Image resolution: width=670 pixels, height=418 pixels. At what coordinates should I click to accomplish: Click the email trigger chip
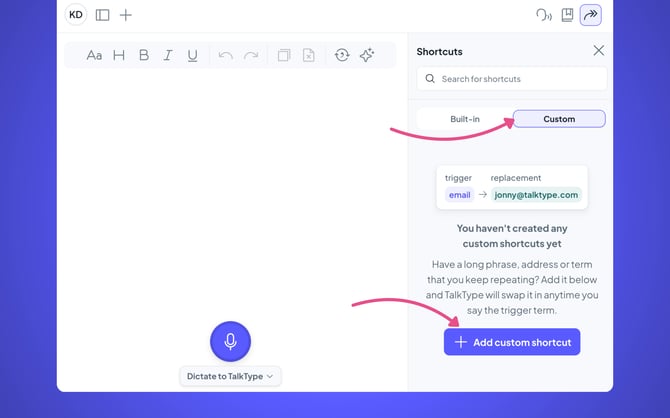(459, 195)
